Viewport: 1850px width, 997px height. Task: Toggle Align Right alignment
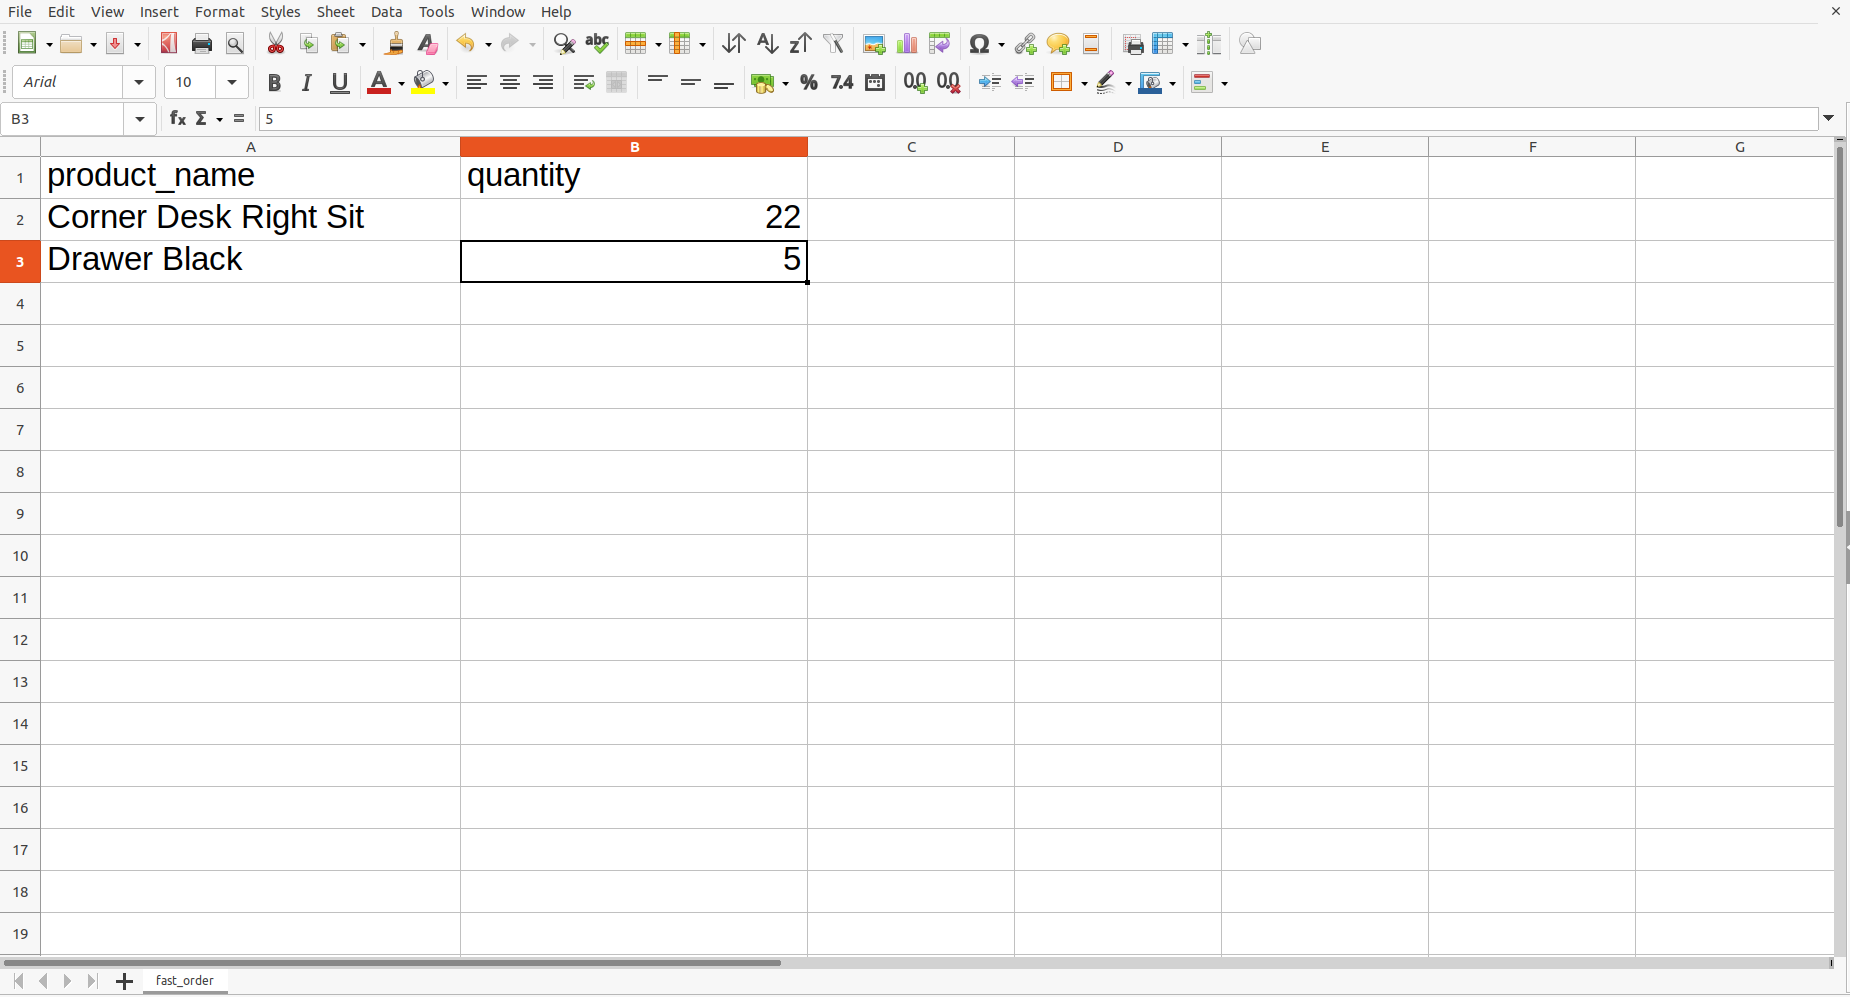coord(543,83)
